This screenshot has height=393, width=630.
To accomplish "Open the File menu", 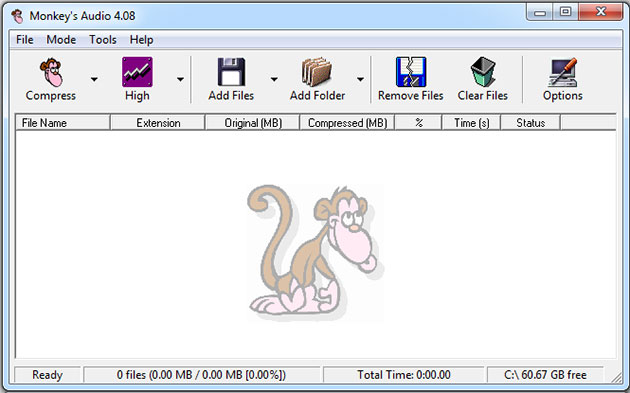I will [25, 40].
